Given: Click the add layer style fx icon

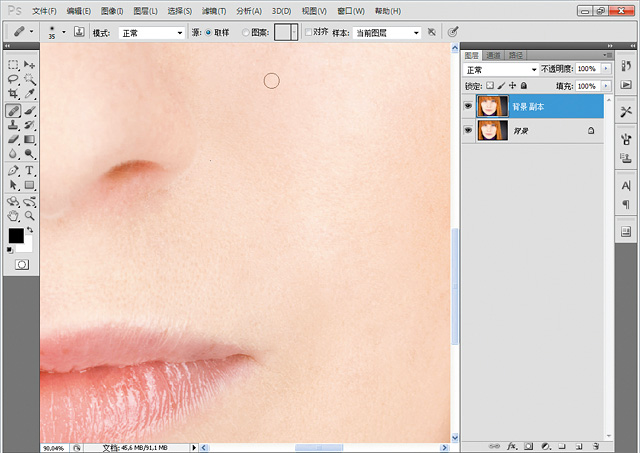Looking at the screenshot, I should (512, 446).
